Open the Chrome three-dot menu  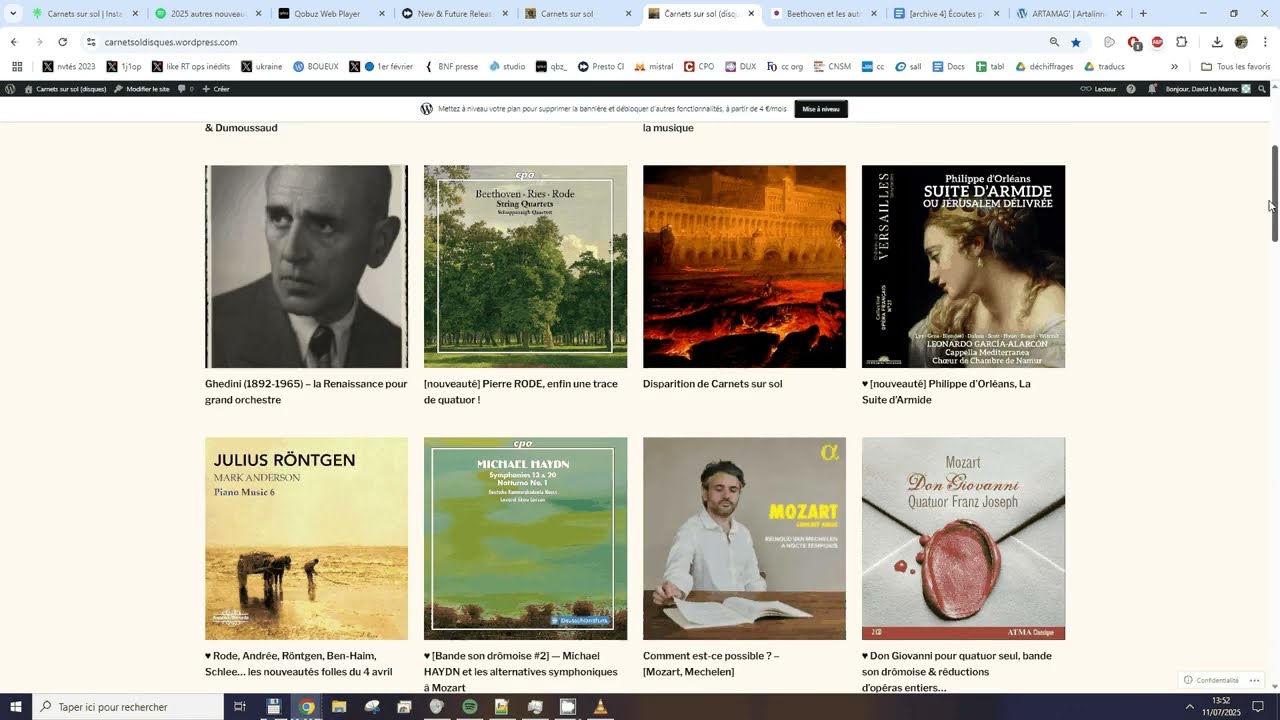coord(1265,42)
